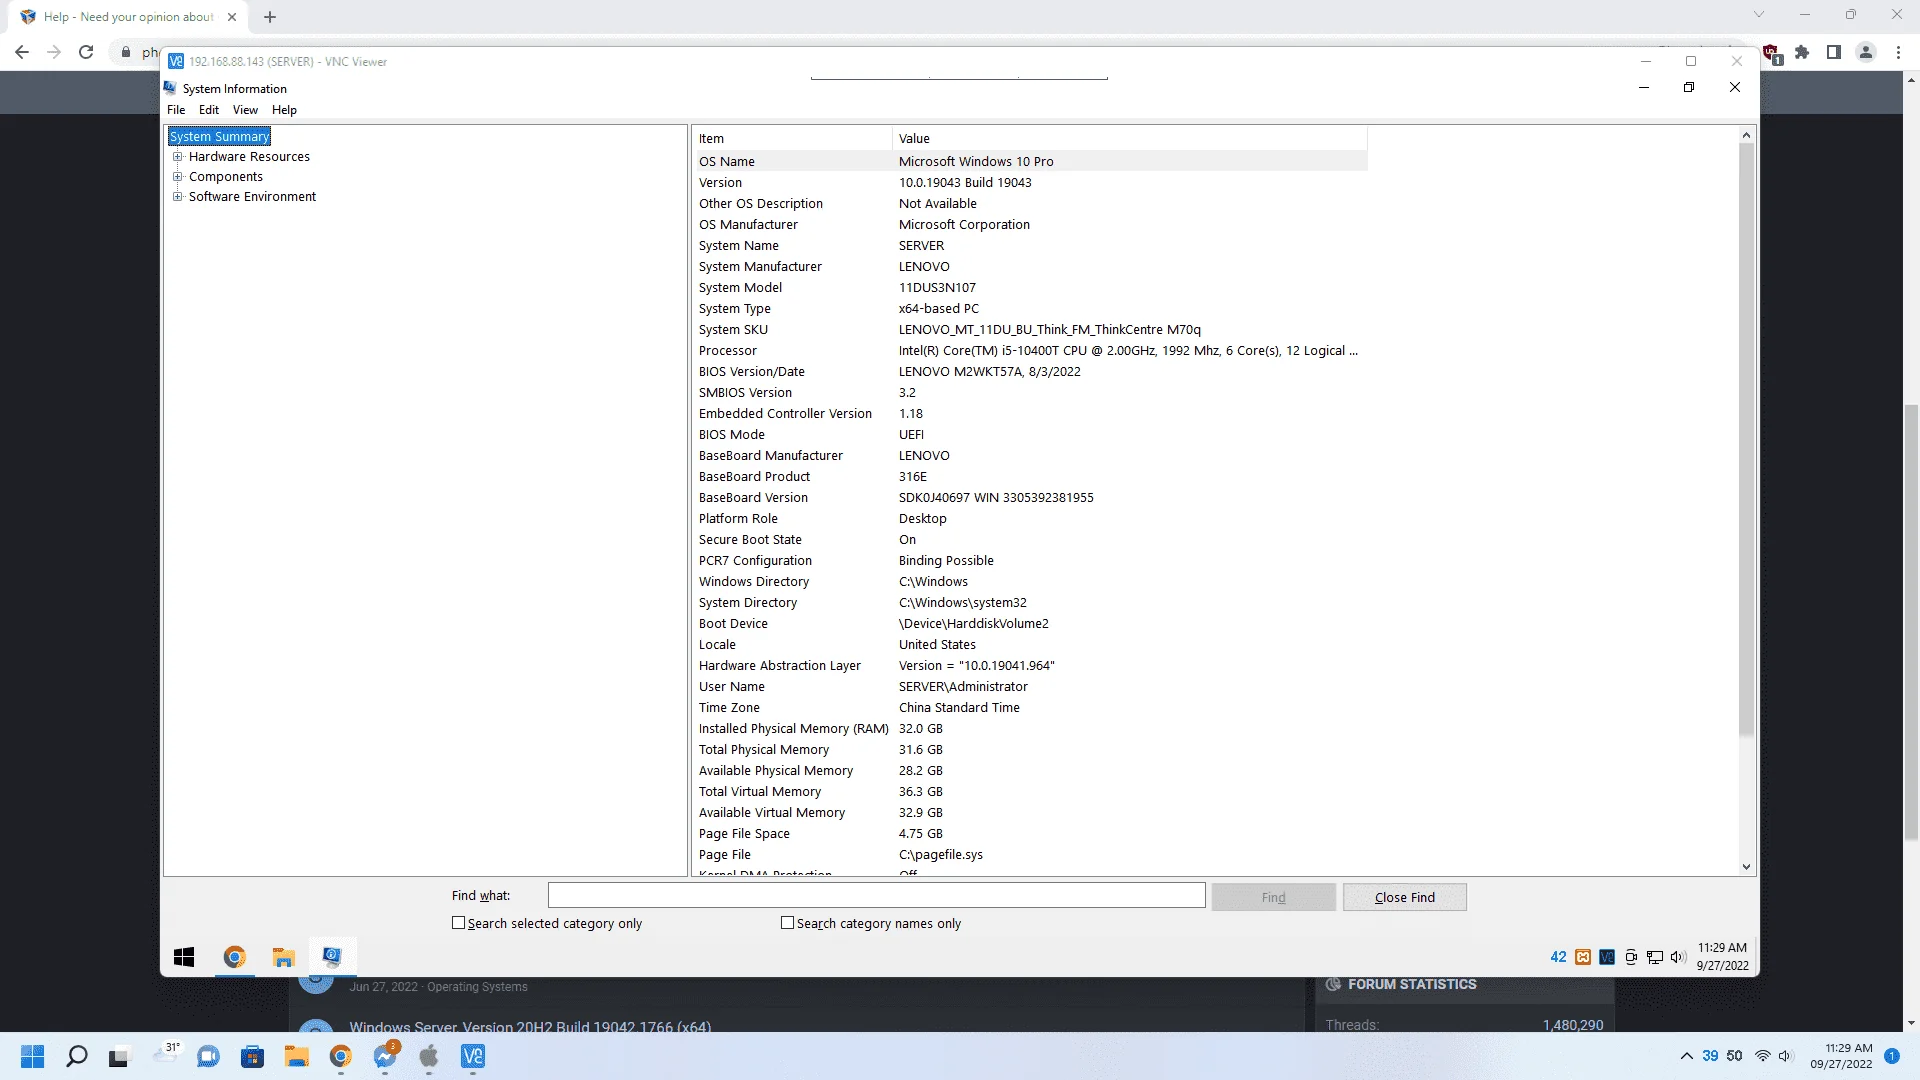Go back in Chrome
This screenshot has height=1080, width=1920.
coord(22,52)
